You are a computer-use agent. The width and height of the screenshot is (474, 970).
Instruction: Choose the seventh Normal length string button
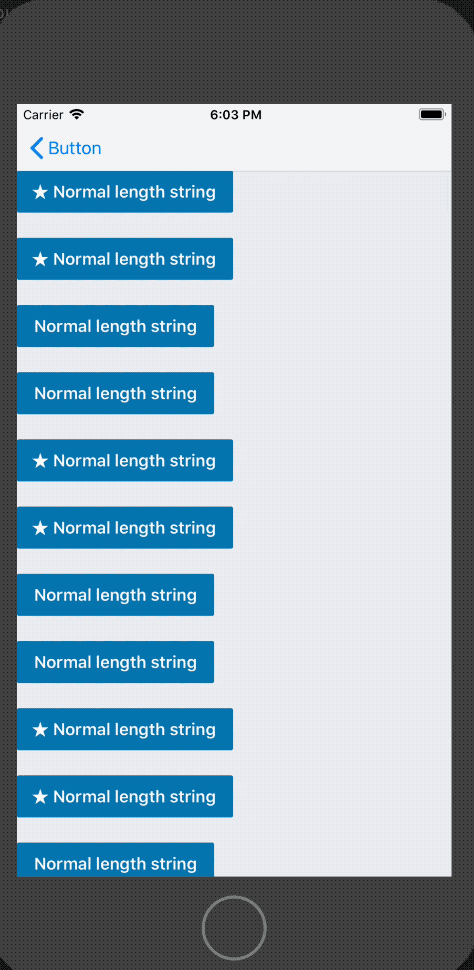tap(115, 594)
